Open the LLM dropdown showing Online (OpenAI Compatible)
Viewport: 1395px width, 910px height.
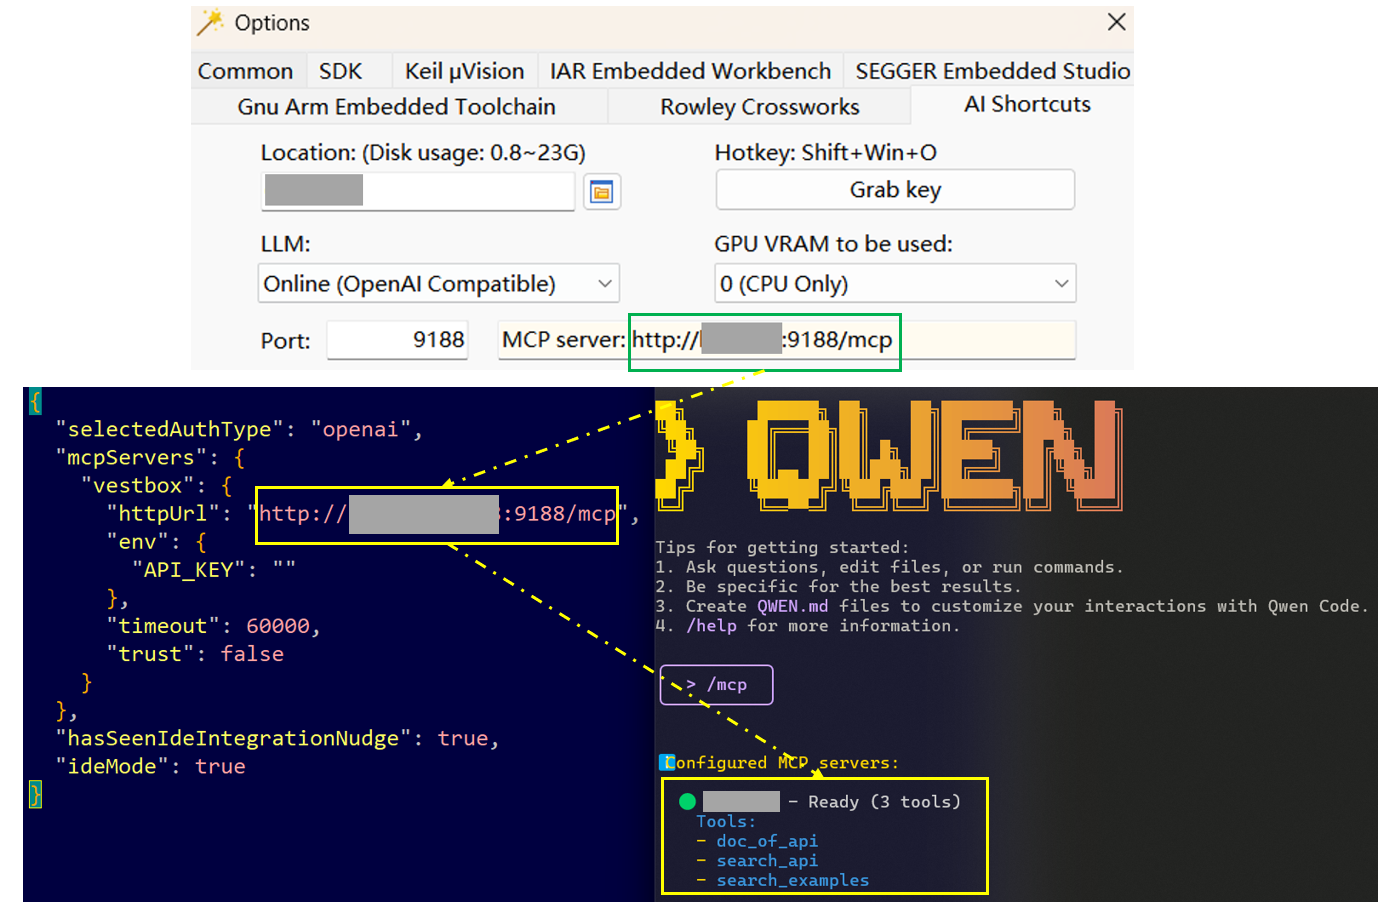coord(438,284)
